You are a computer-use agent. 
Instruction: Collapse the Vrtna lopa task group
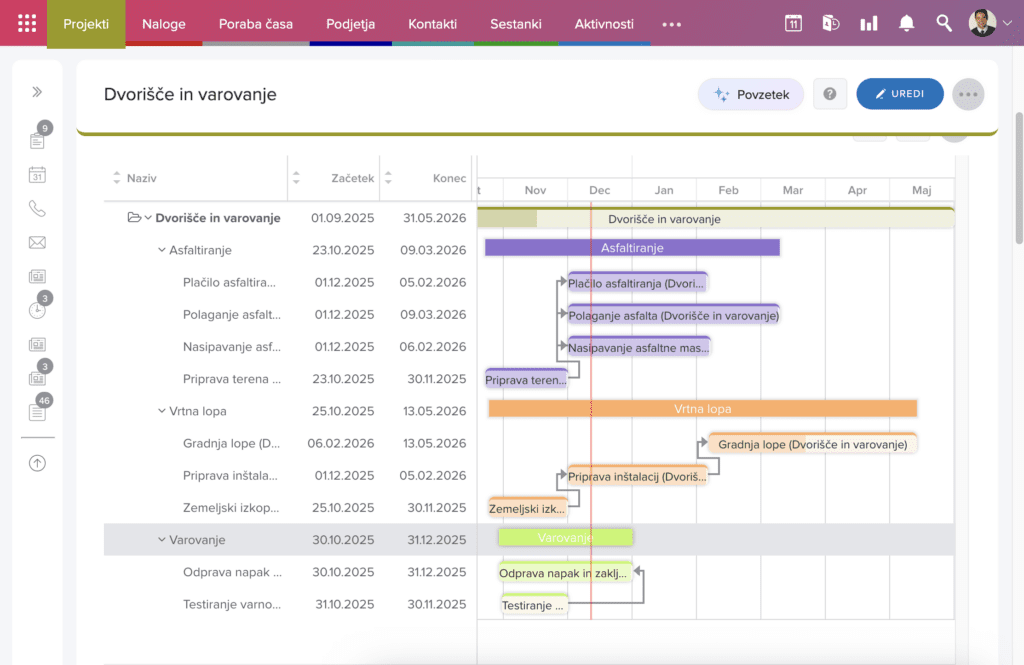click(162, 411)
